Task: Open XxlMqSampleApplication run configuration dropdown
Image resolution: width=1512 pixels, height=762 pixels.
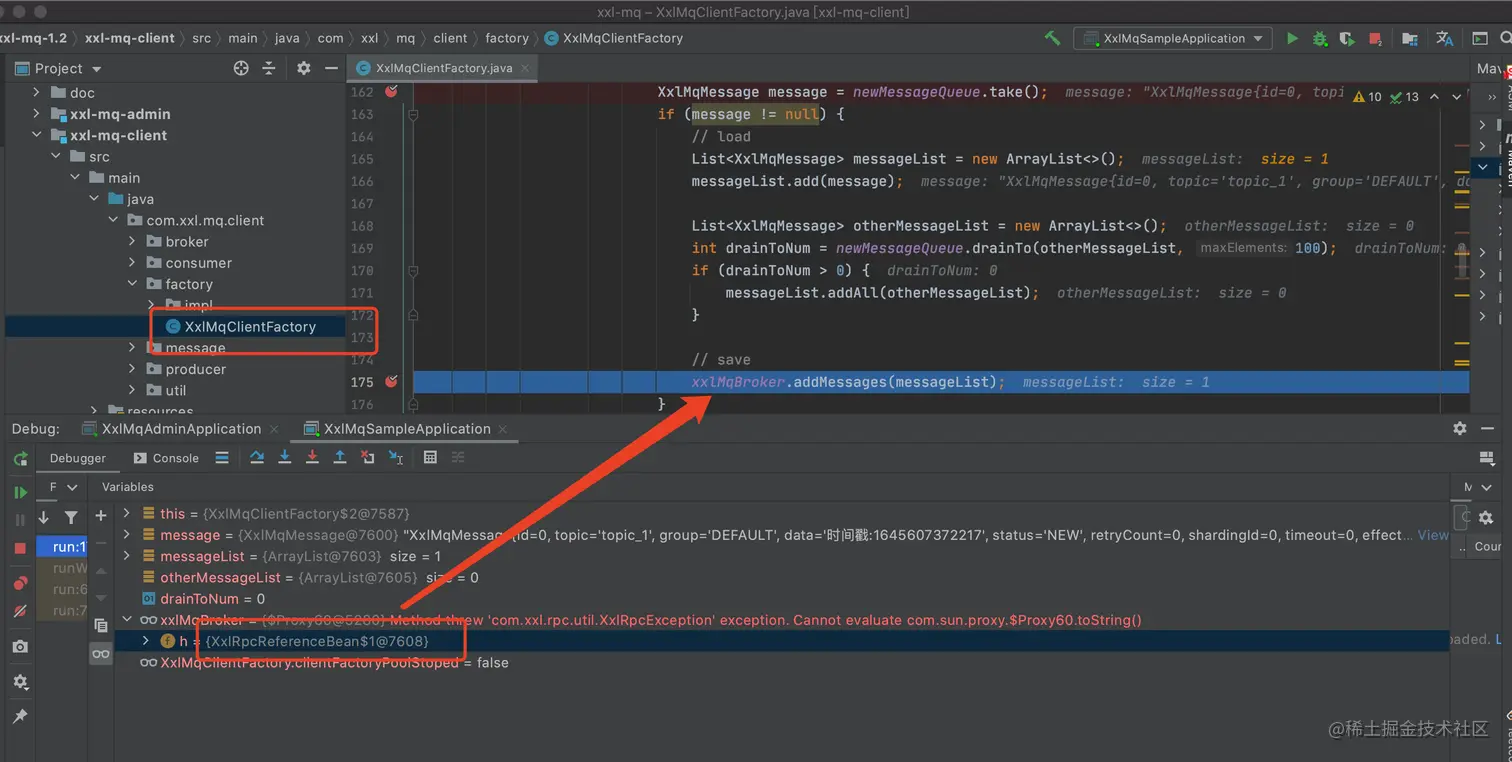Action: click(x=1172, y=38)
